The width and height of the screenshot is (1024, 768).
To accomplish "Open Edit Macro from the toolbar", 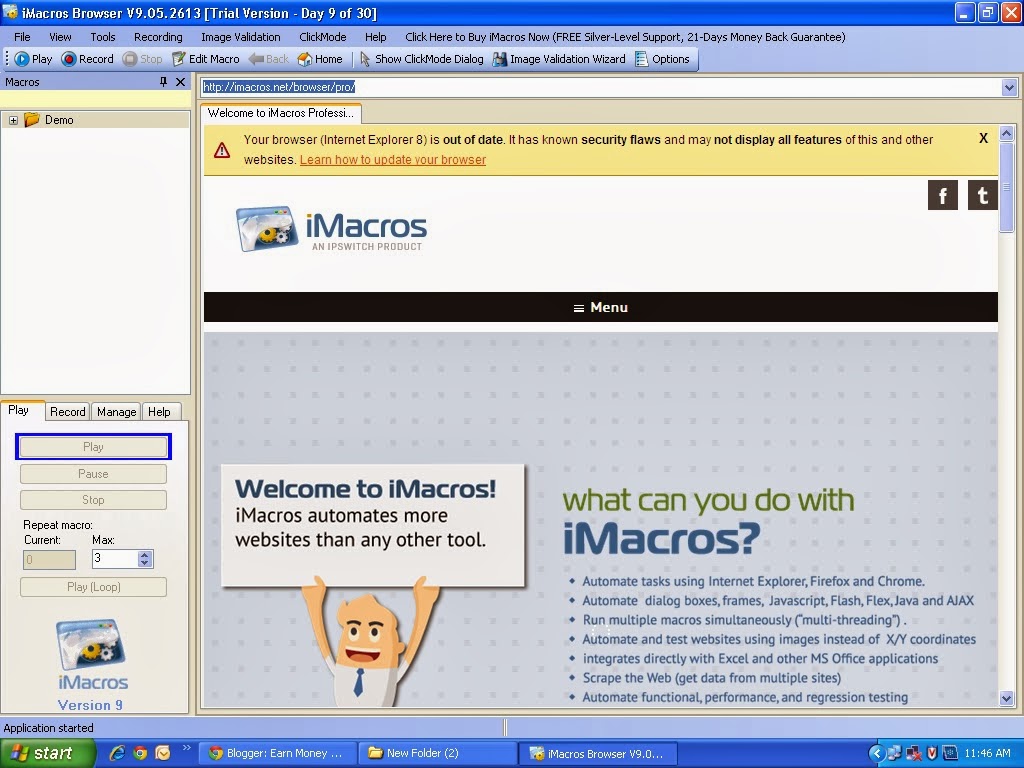I will (x=206, y=59).
